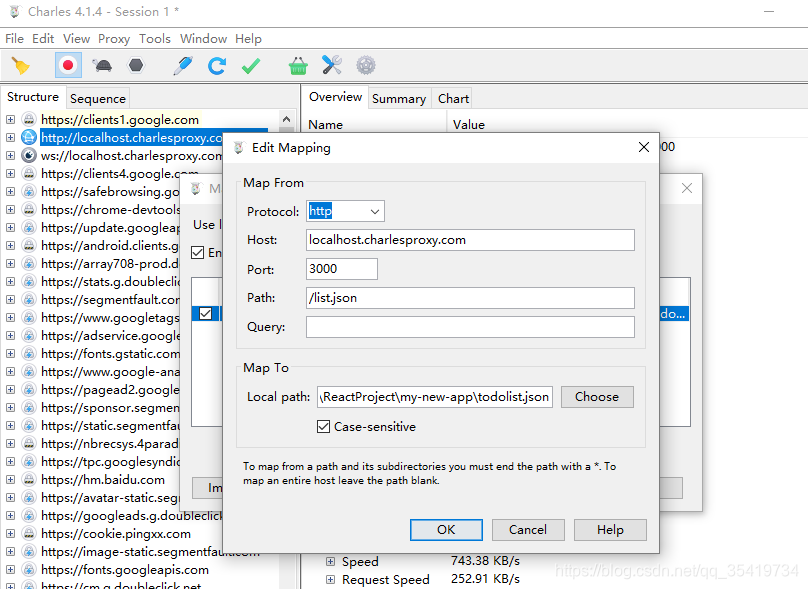
Task: Open the Proxy menu
Action: coord(114,39)
